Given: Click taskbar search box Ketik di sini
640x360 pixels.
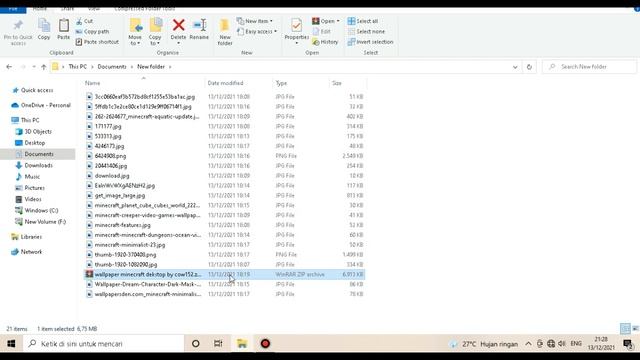Looking at the screenshot, I should pos(104,344).
